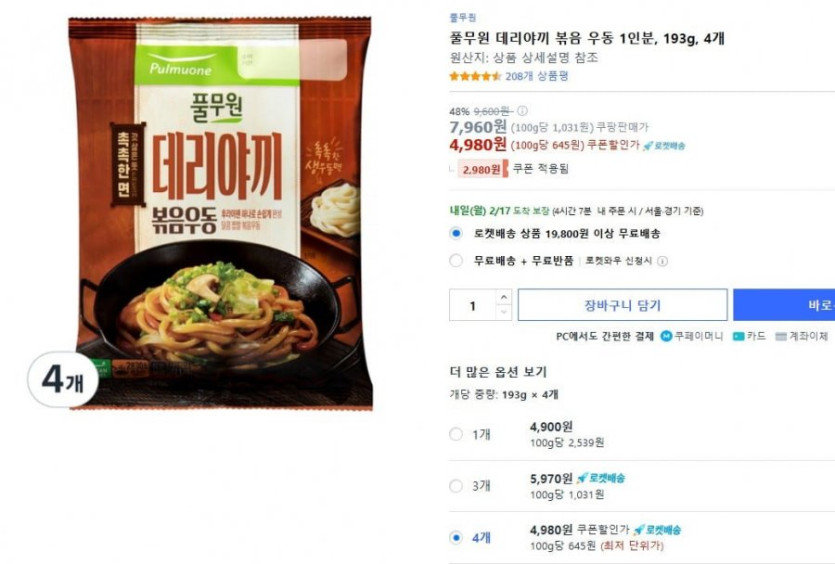Image resolution: width=835 pixels, height=564 pixels.
Task: Select 로켓배송 상품 무료배송 radio option
Action: [x=455, y=233]
